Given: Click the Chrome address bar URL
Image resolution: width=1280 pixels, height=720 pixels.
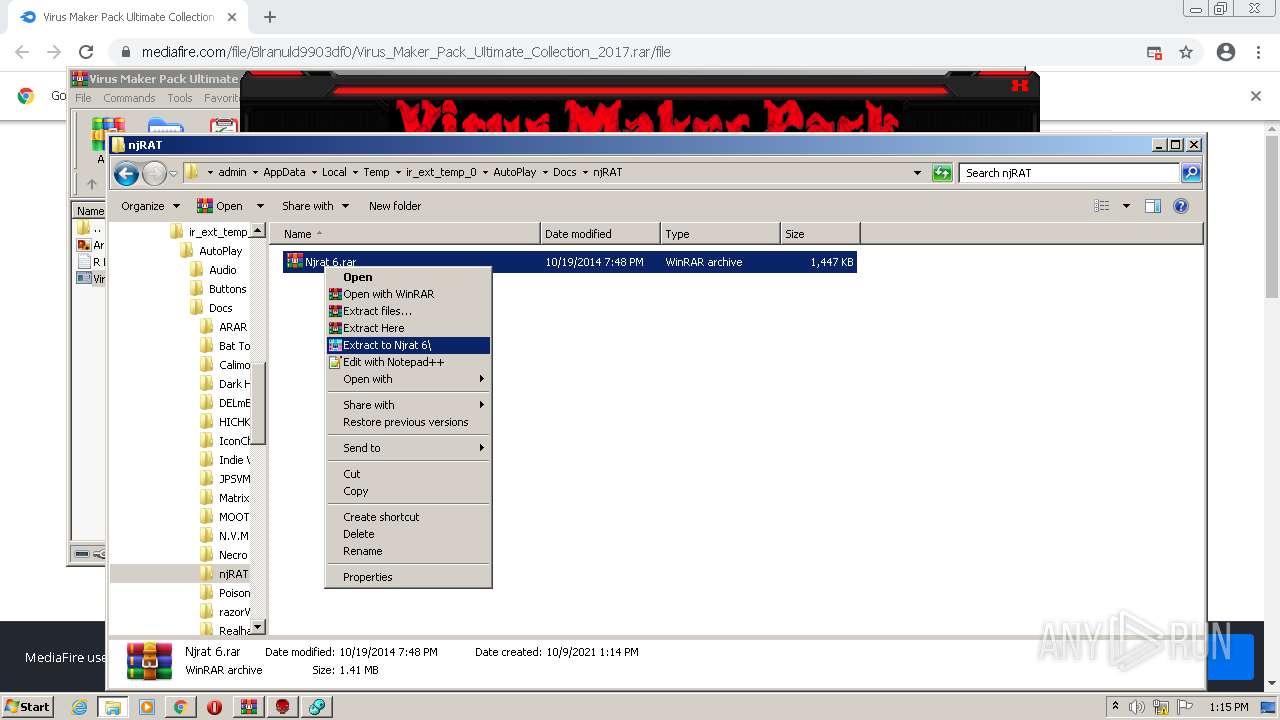Looking at the screenshot, I should (406, 52).
